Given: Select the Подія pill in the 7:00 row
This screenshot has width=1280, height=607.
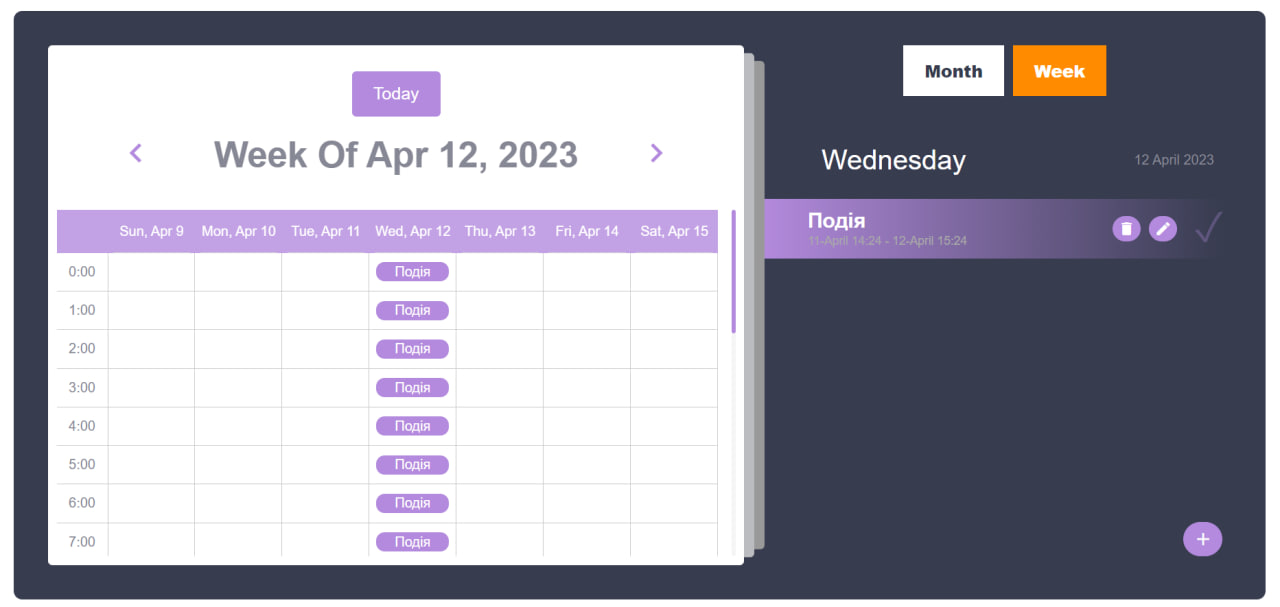Looking at the screenshot, I should [412, 541].
